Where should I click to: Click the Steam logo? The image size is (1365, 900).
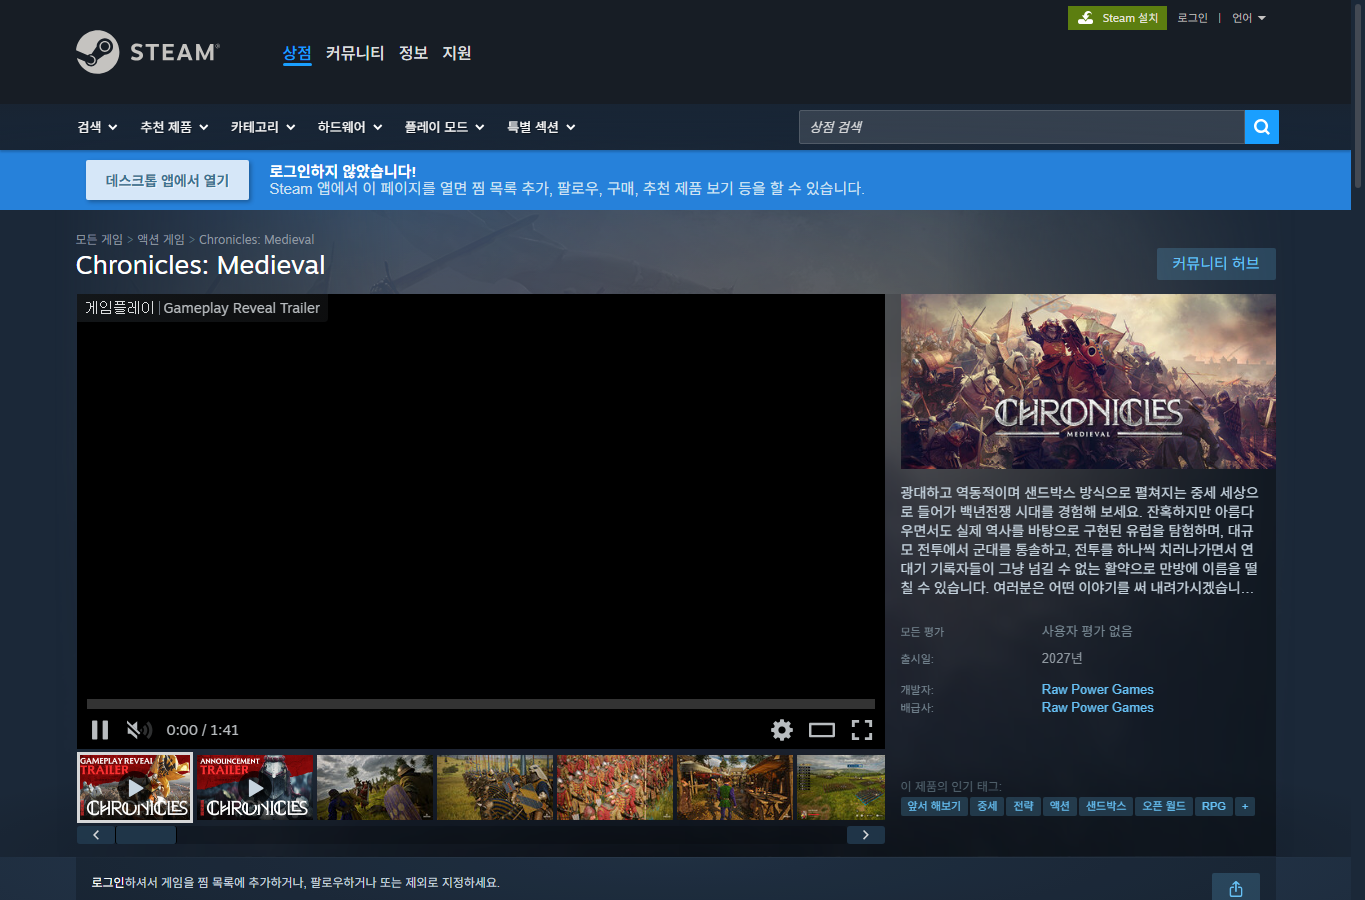[148, 52]
